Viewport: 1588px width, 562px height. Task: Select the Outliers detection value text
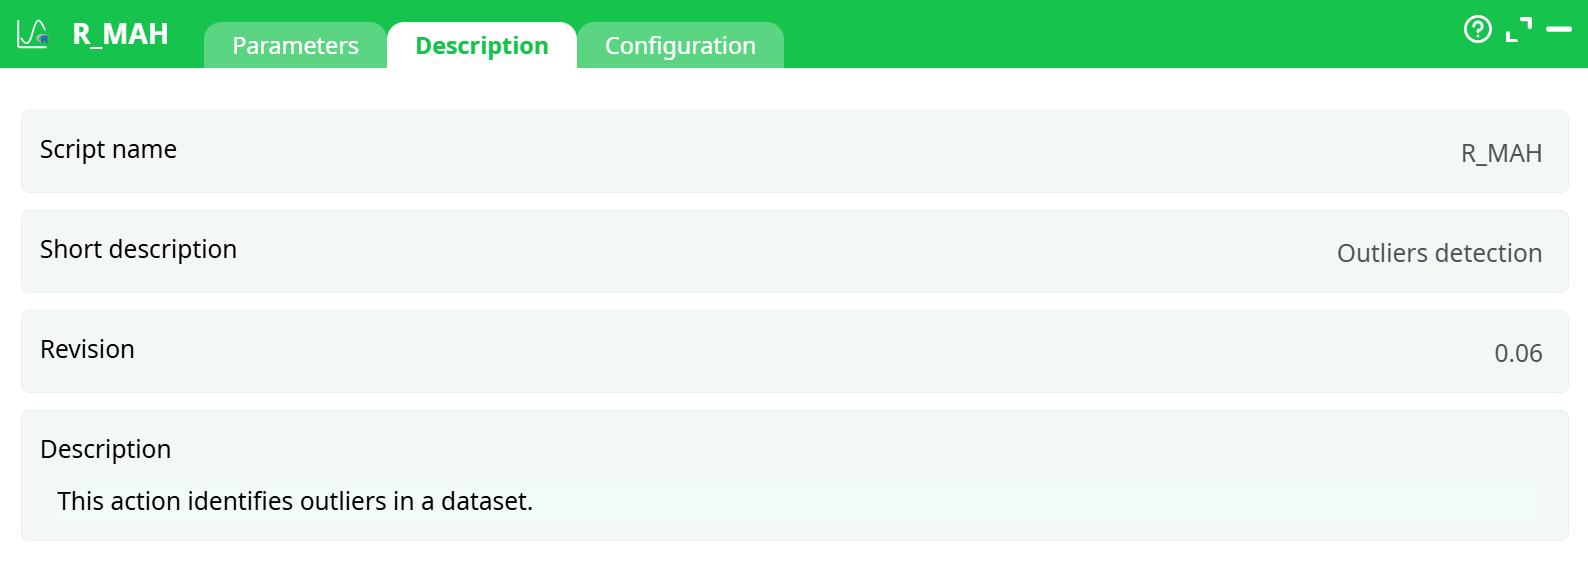(x=1438, y=254)
